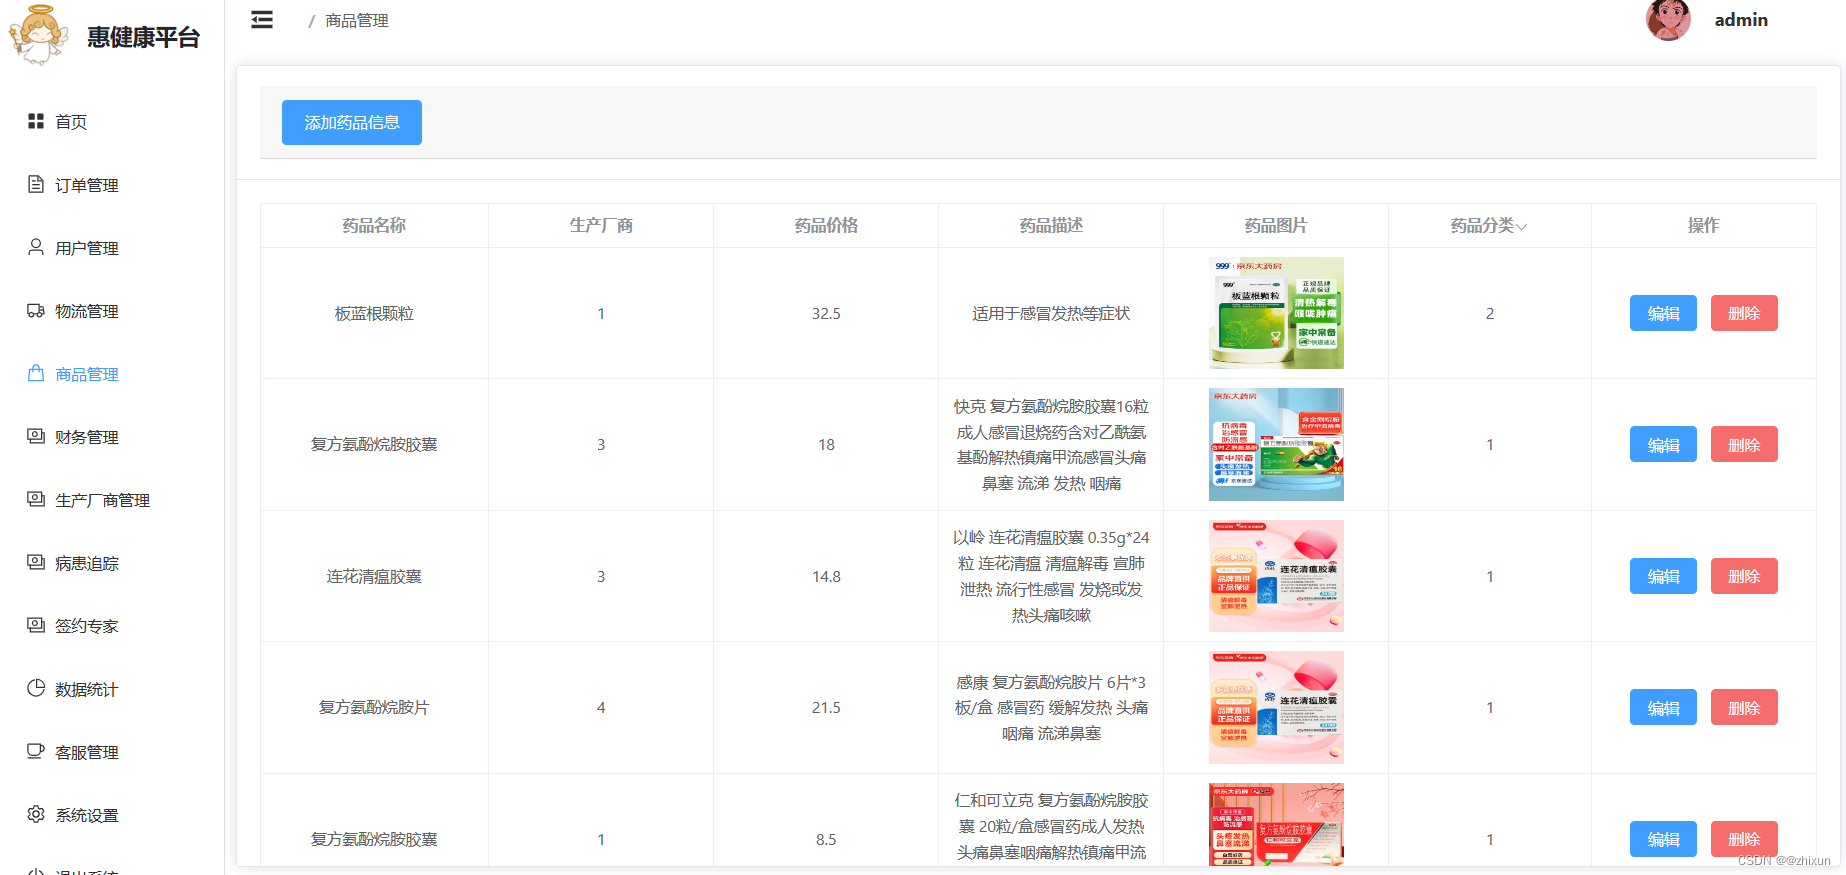Click the 复方氨酚烷胺片 row product image
Screen dimensions: 1846x875
pyautogui.click(x=1276, y=707)
